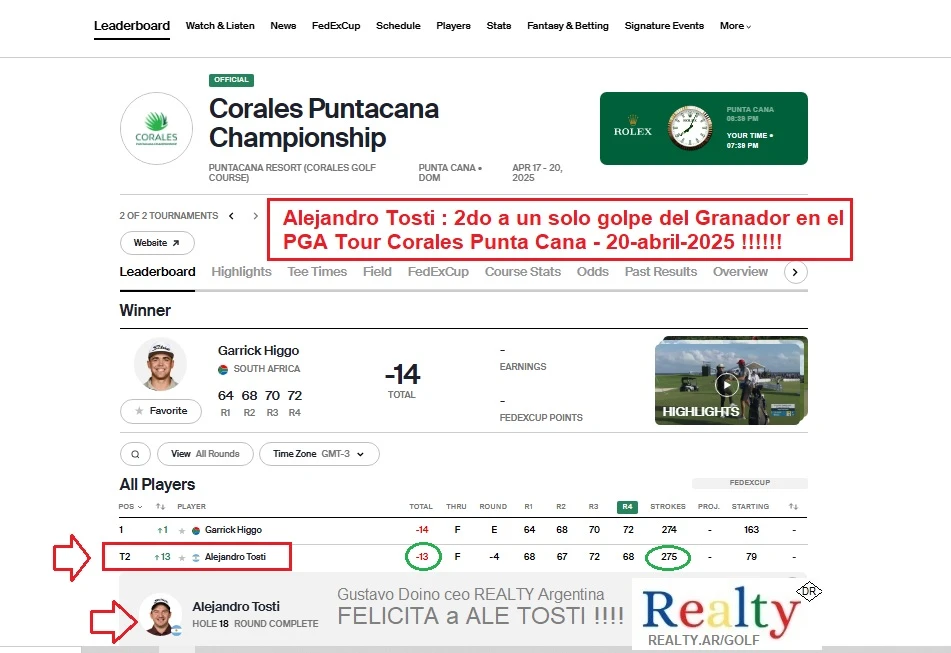This screenshot has height=653, width=951.
Task: Open Garrick Higgo's player link in the table
Action: coord(234,531)
